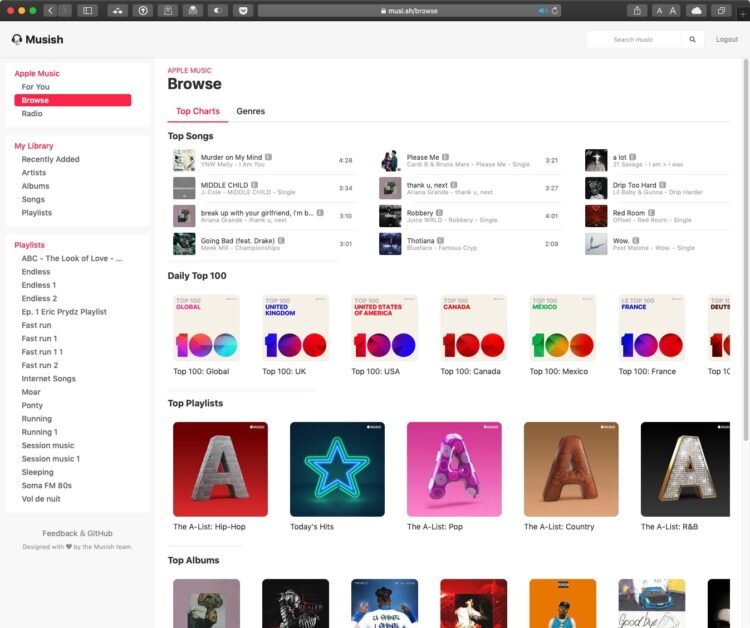Toggle the dark mode extension icon

(218, 11)
